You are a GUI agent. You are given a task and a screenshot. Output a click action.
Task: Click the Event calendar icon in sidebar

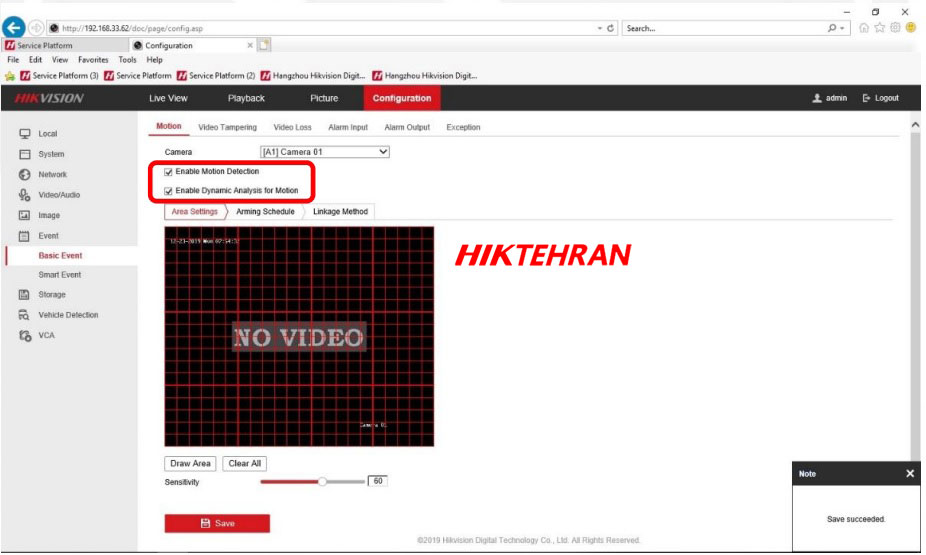click(24, 236)
